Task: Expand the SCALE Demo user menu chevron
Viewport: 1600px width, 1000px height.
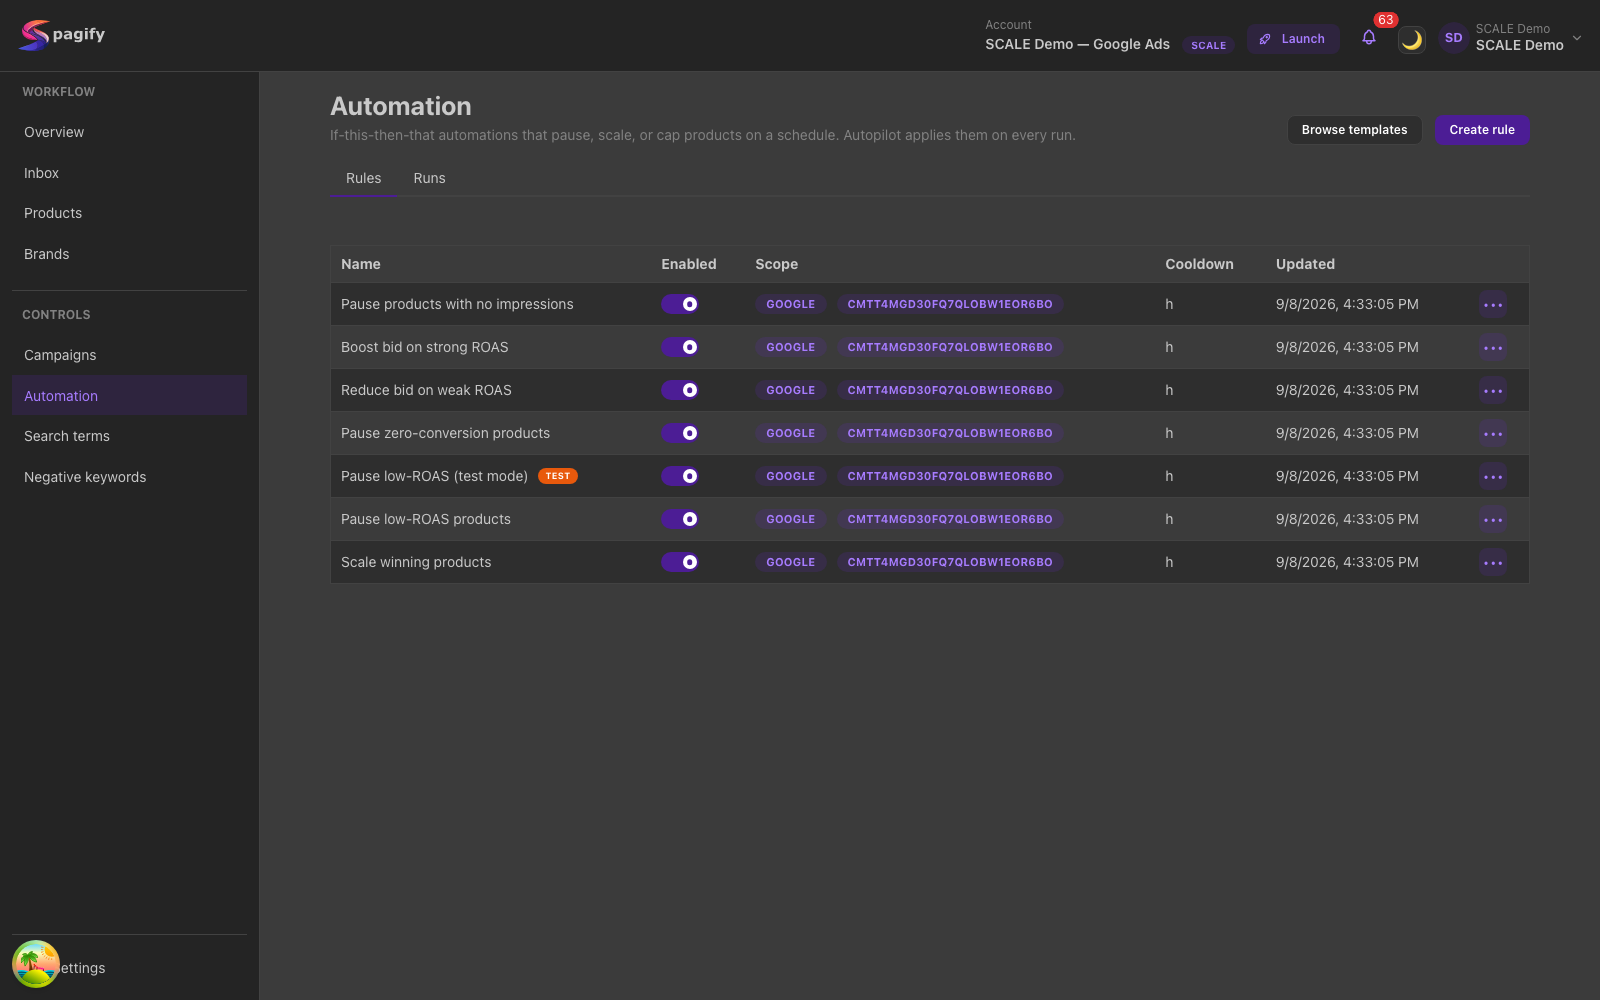Action: tap(1577, 38)
